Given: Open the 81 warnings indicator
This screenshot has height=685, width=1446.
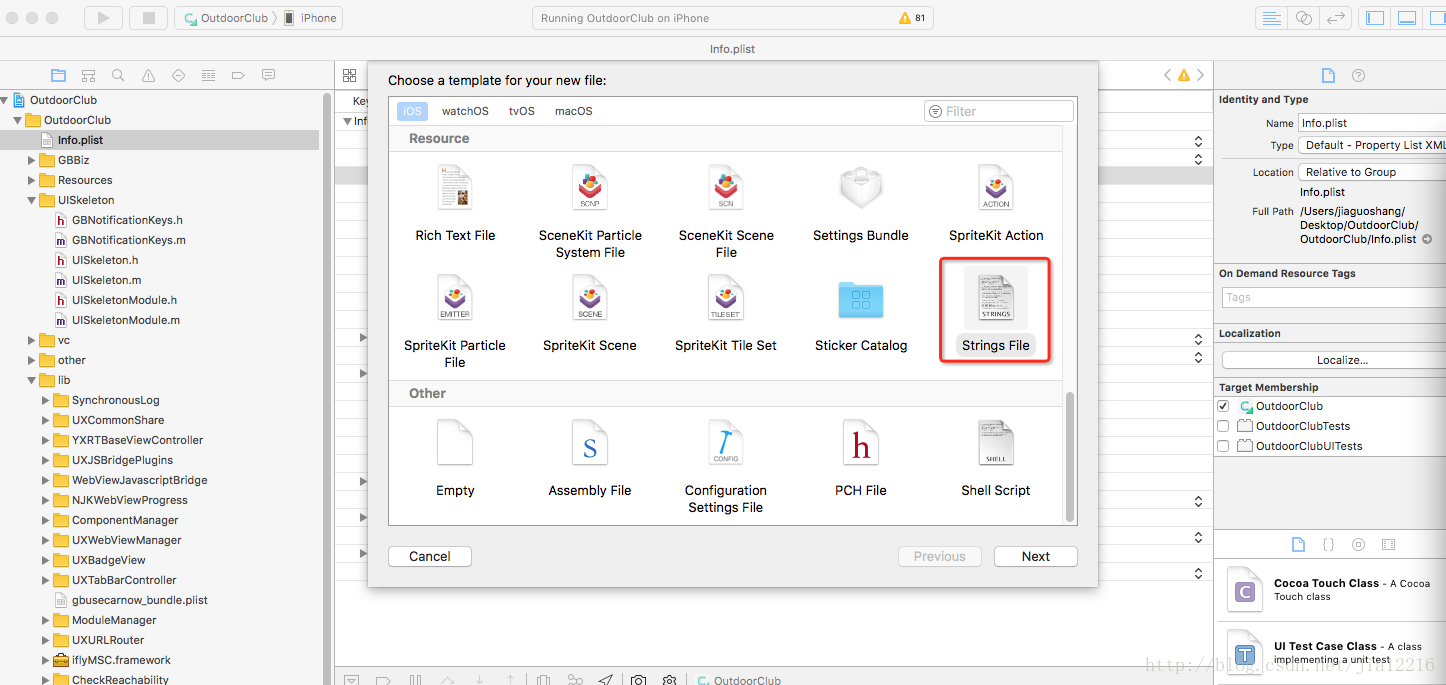Looking at the screenshot, I should coord(912,18).
